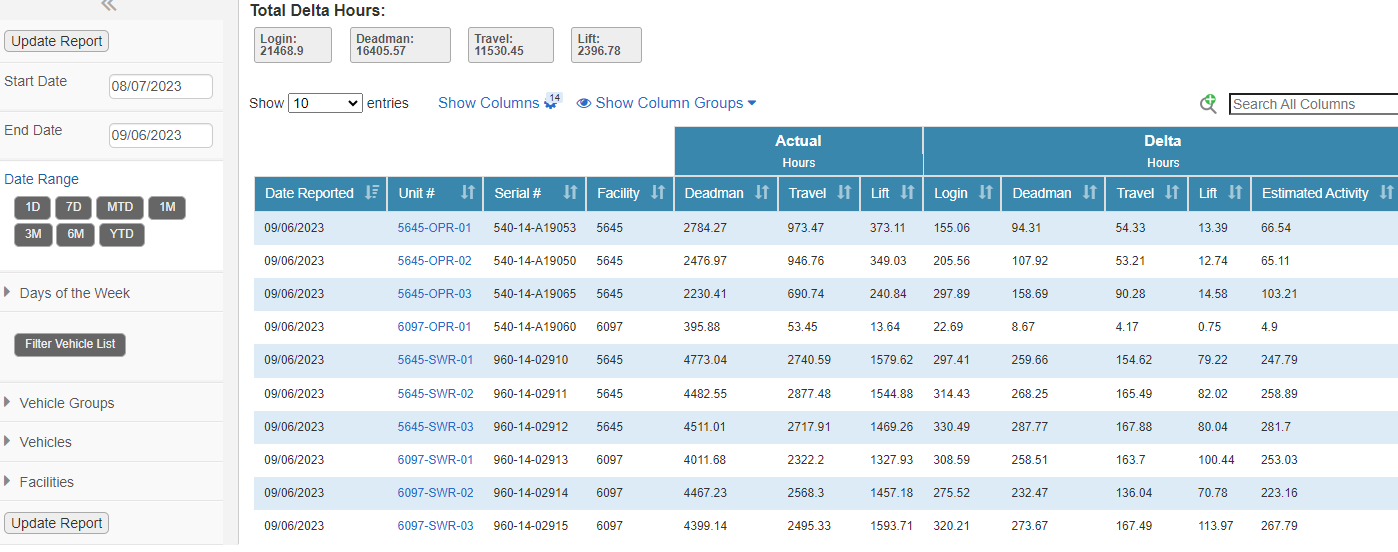Click the Start Date input field

point(160,86)
